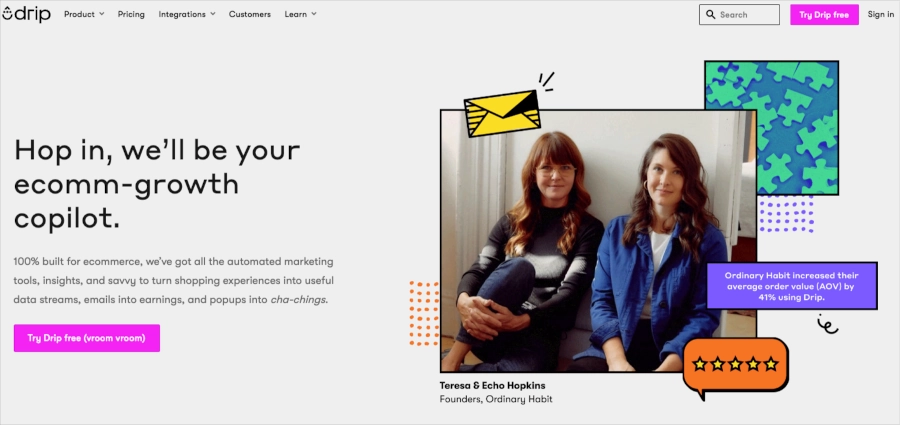900x425 pixels.
Task: Click the puzzle pieces image
Action: click(x=771, y=128)
